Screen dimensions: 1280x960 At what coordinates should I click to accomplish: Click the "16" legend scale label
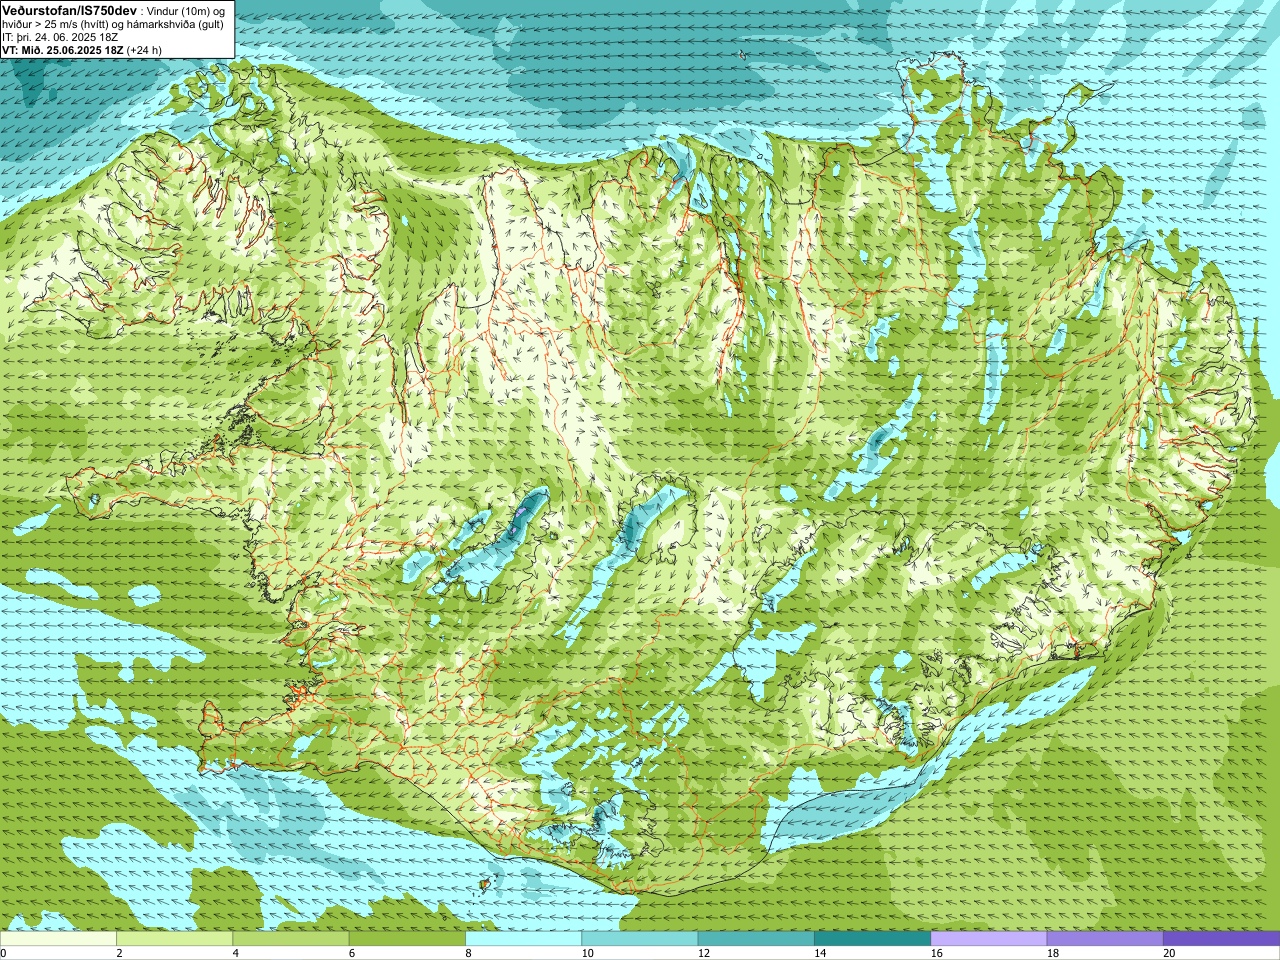pyautogui.click(x=936, y=953)
